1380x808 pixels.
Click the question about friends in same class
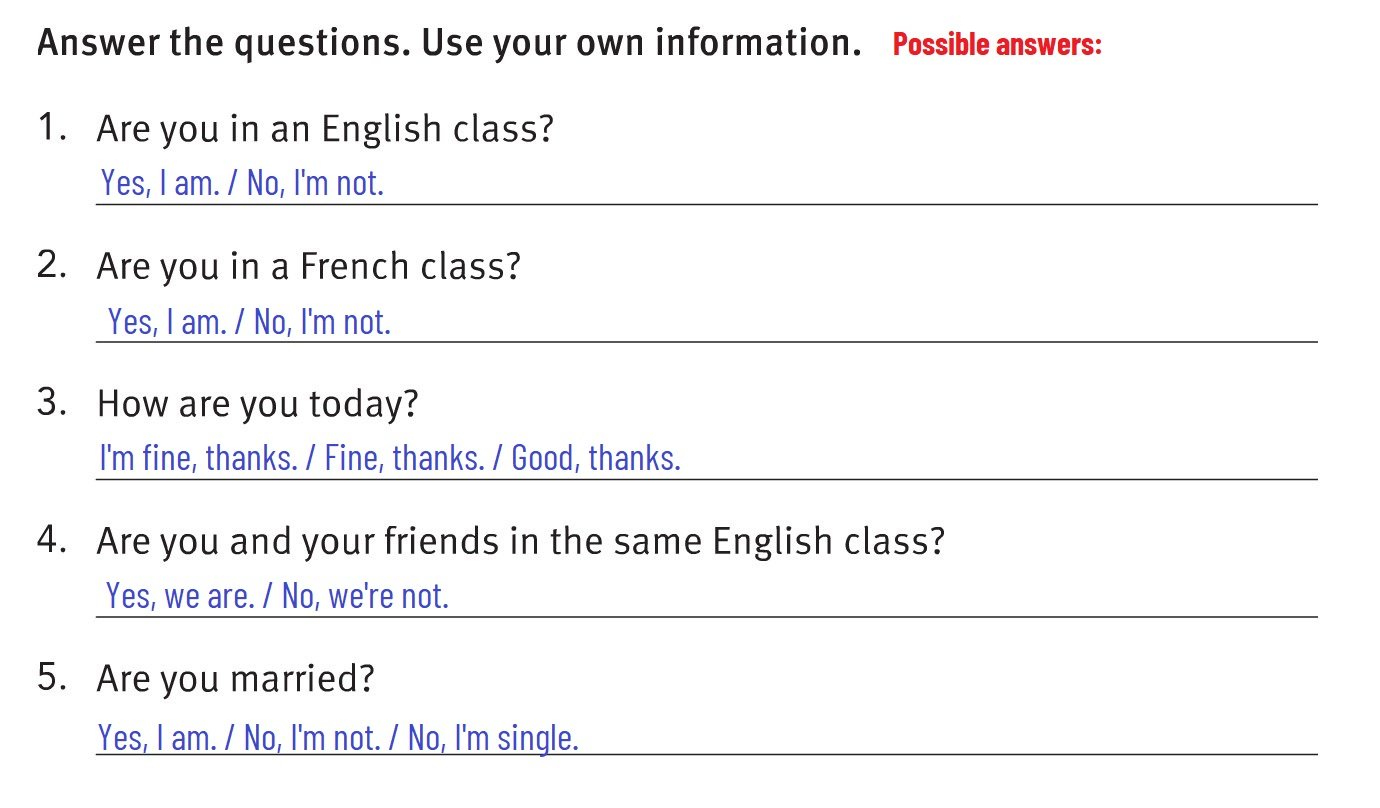point(520,541)
